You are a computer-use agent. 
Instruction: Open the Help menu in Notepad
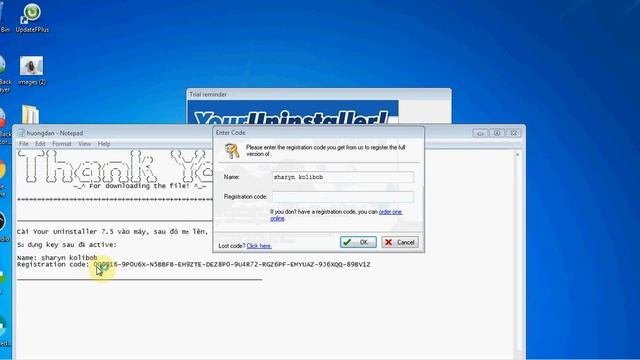pyautogui.click(x=104, y=144)
